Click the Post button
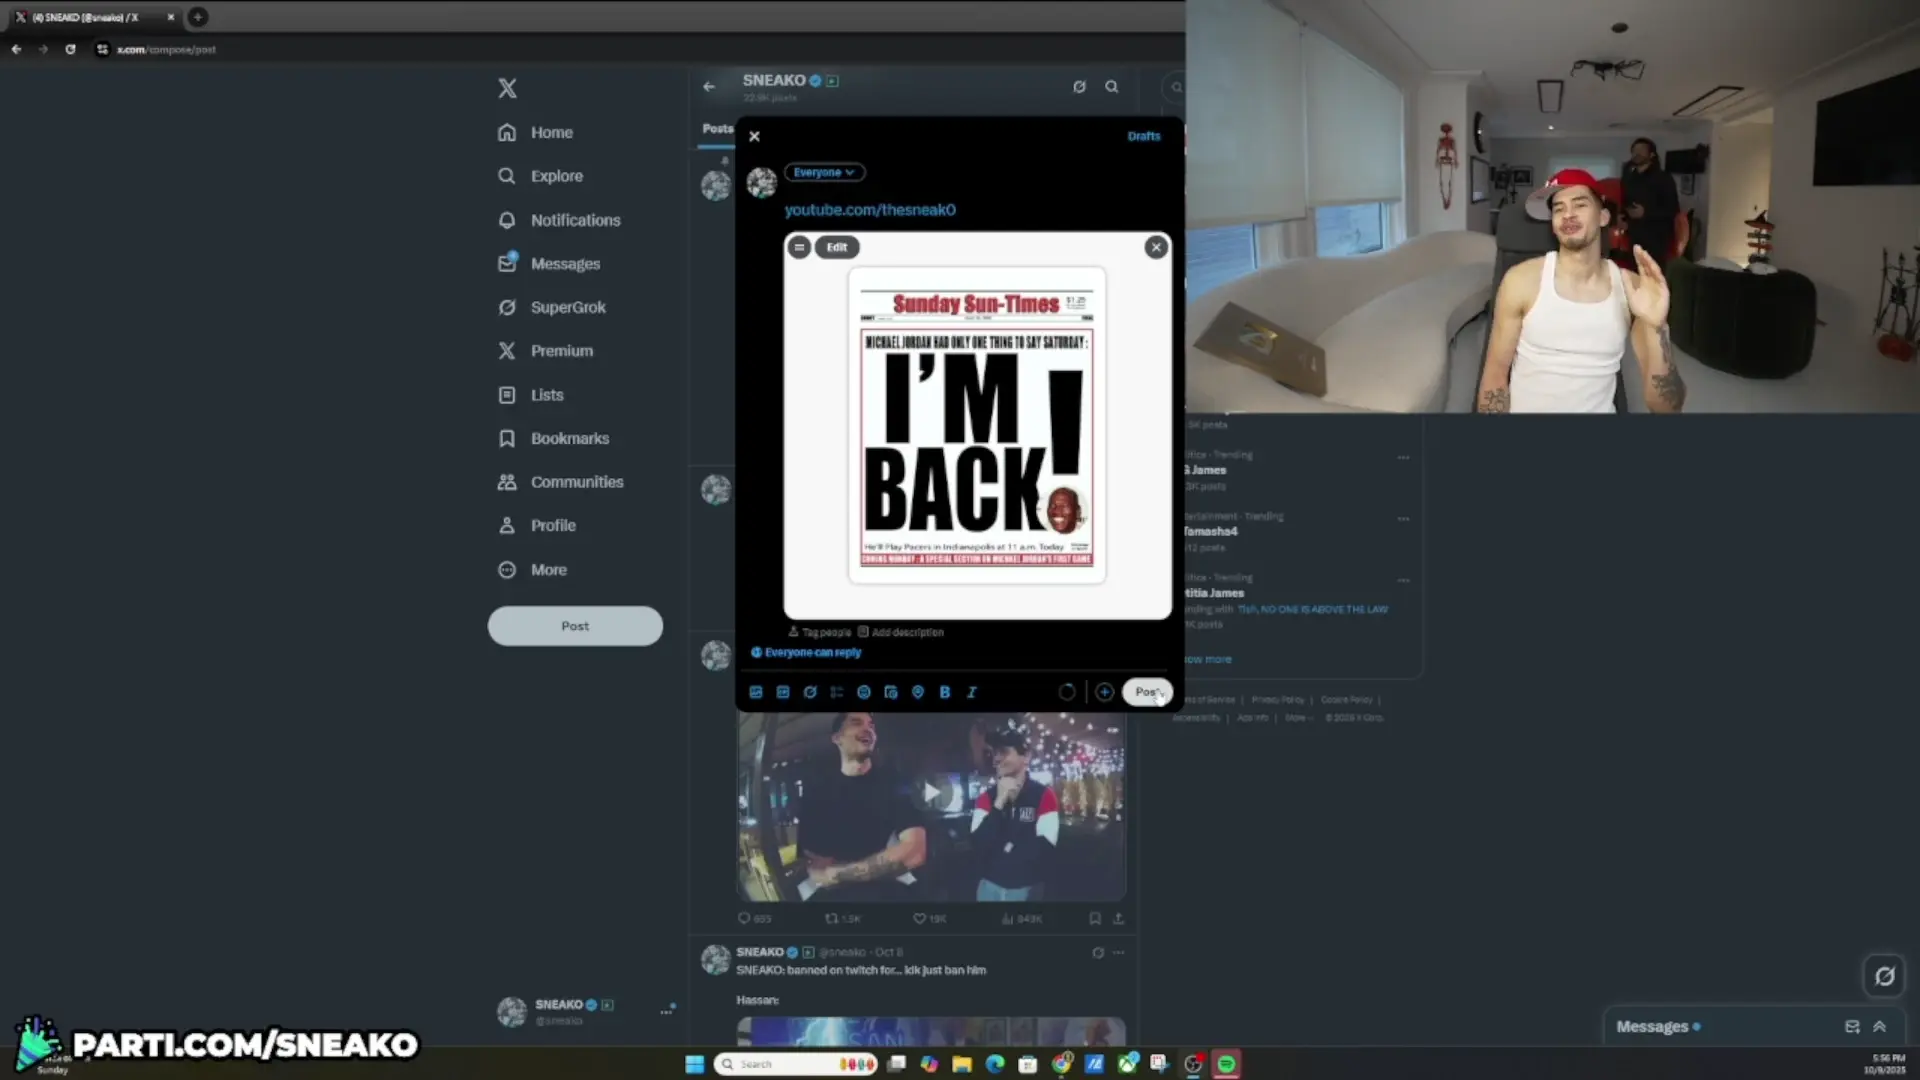 pyautogui.click(x=1147, y=692)
